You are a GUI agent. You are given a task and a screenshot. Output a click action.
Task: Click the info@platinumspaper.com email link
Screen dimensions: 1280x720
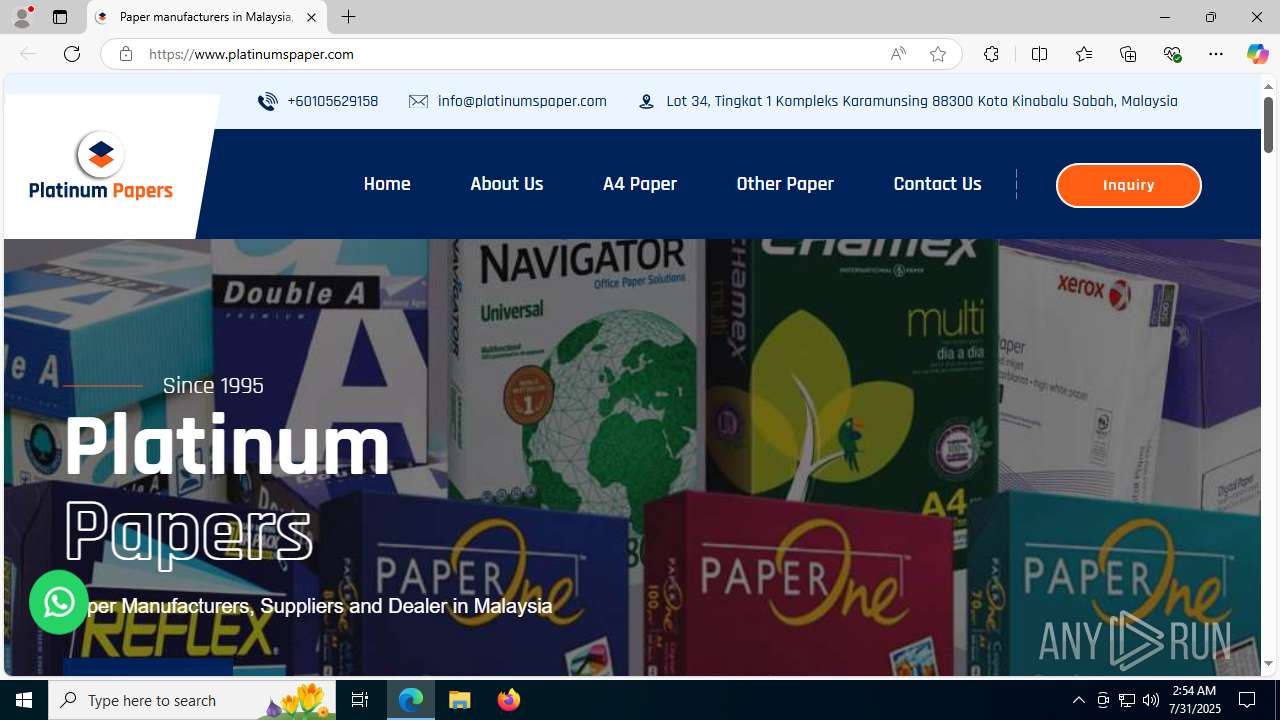click(522, 101)
